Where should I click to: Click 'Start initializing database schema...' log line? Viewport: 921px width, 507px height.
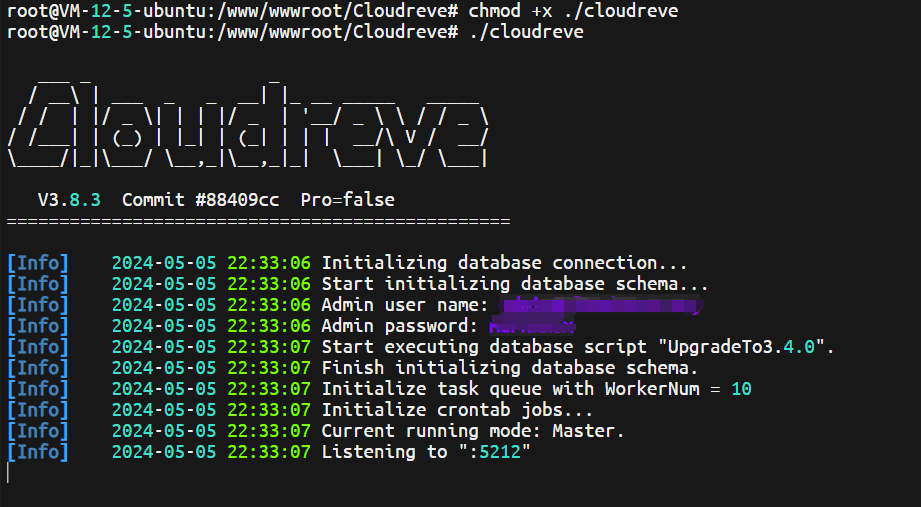[x=515, y=284]
